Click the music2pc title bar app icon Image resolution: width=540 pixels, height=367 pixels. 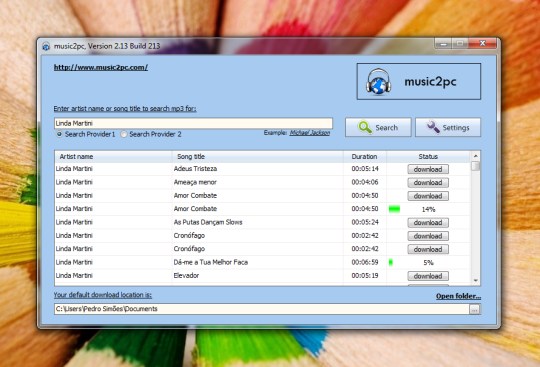tap(46, 46)
